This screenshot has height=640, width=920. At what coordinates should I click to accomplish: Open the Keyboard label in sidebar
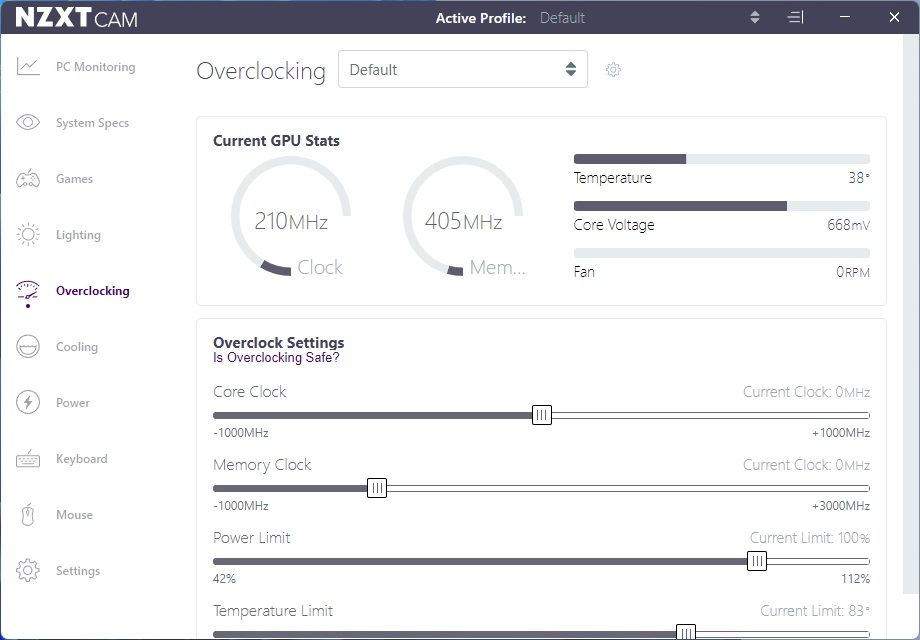82,459
